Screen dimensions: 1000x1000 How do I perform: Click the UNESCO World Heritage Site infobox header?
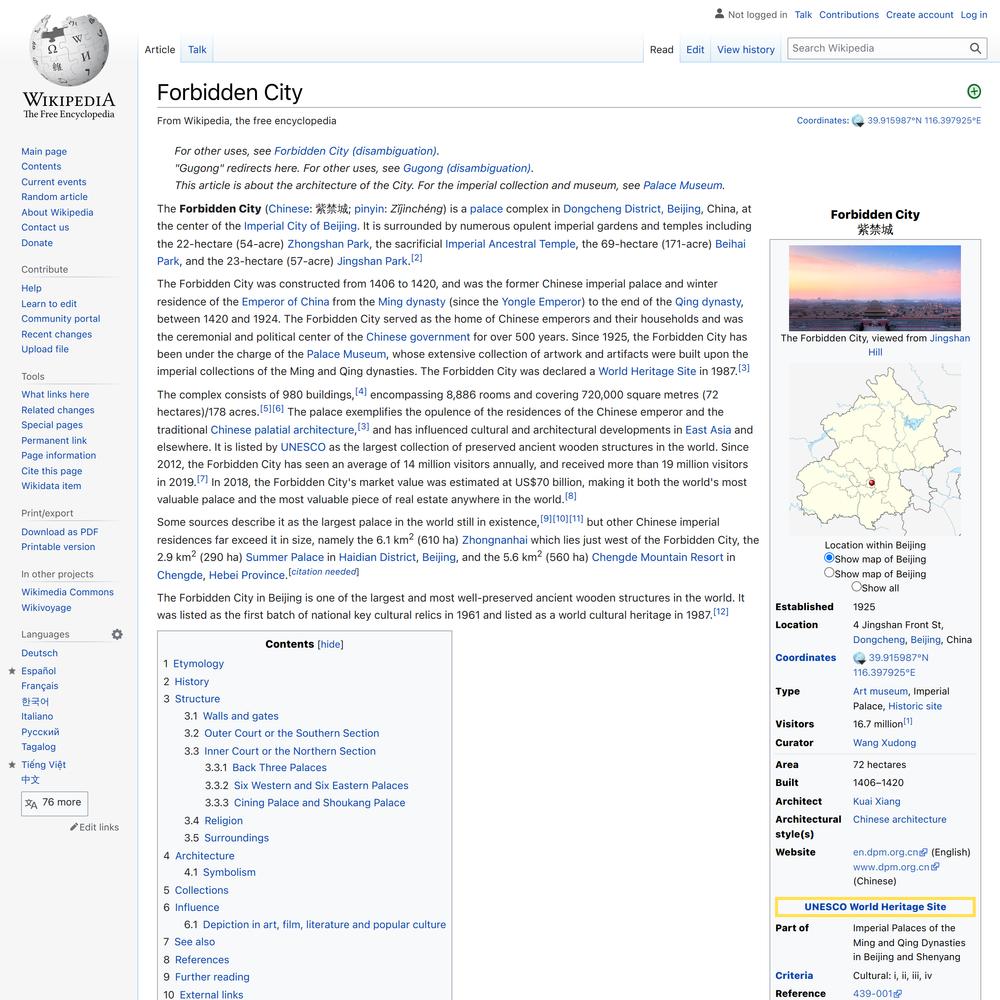tap(875, 907)
